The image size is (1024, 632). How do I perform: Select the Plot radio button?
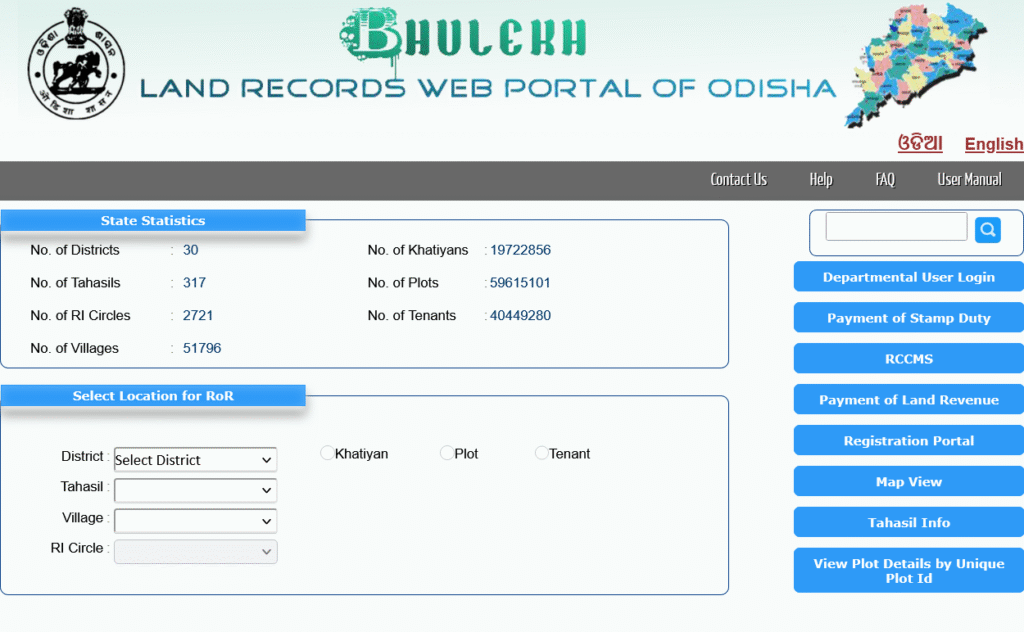tap(447, 453)
